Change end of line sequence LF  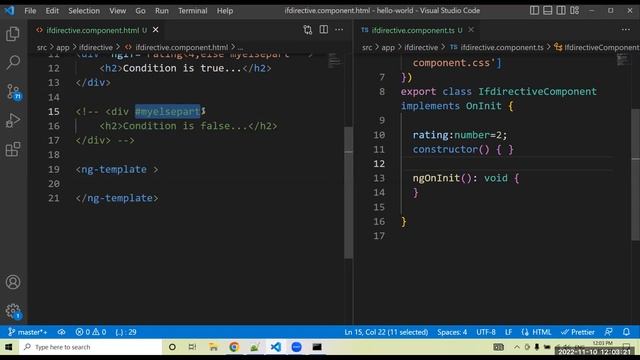point(508,332)
